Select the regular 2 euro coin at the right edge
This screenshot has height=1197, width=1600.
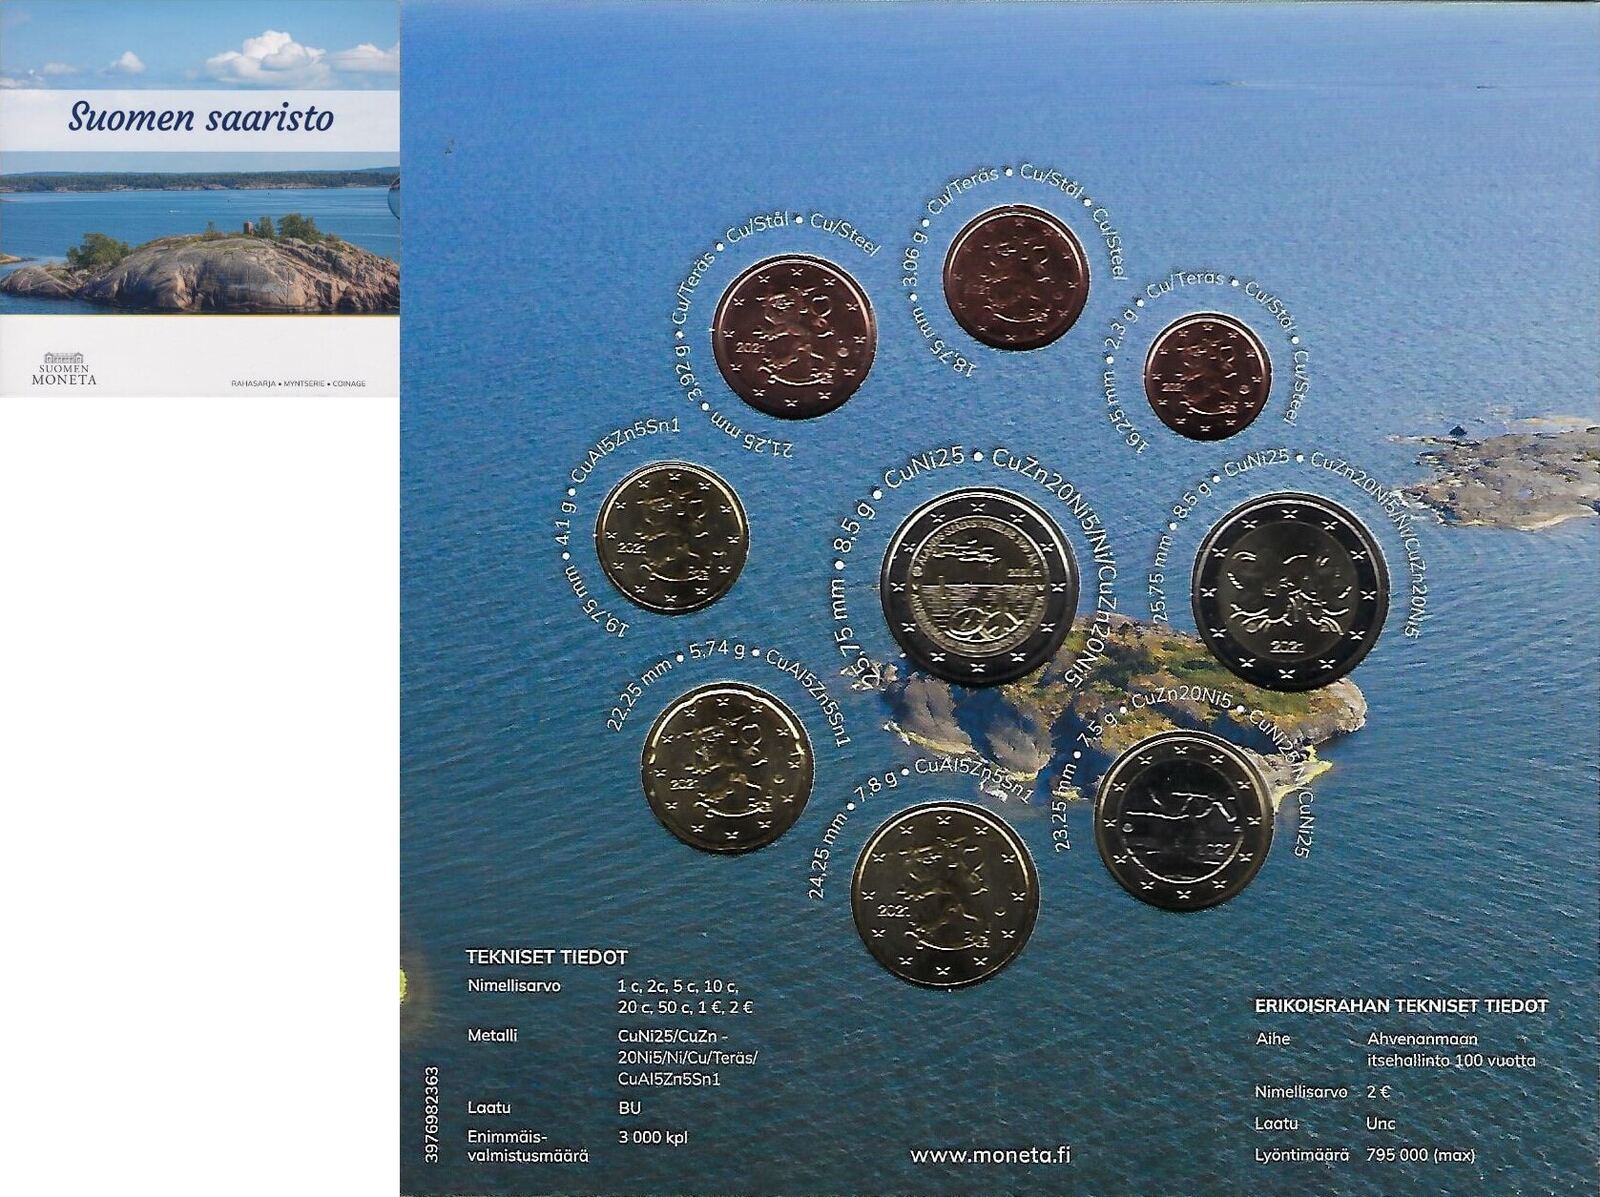pos(1290,591)
